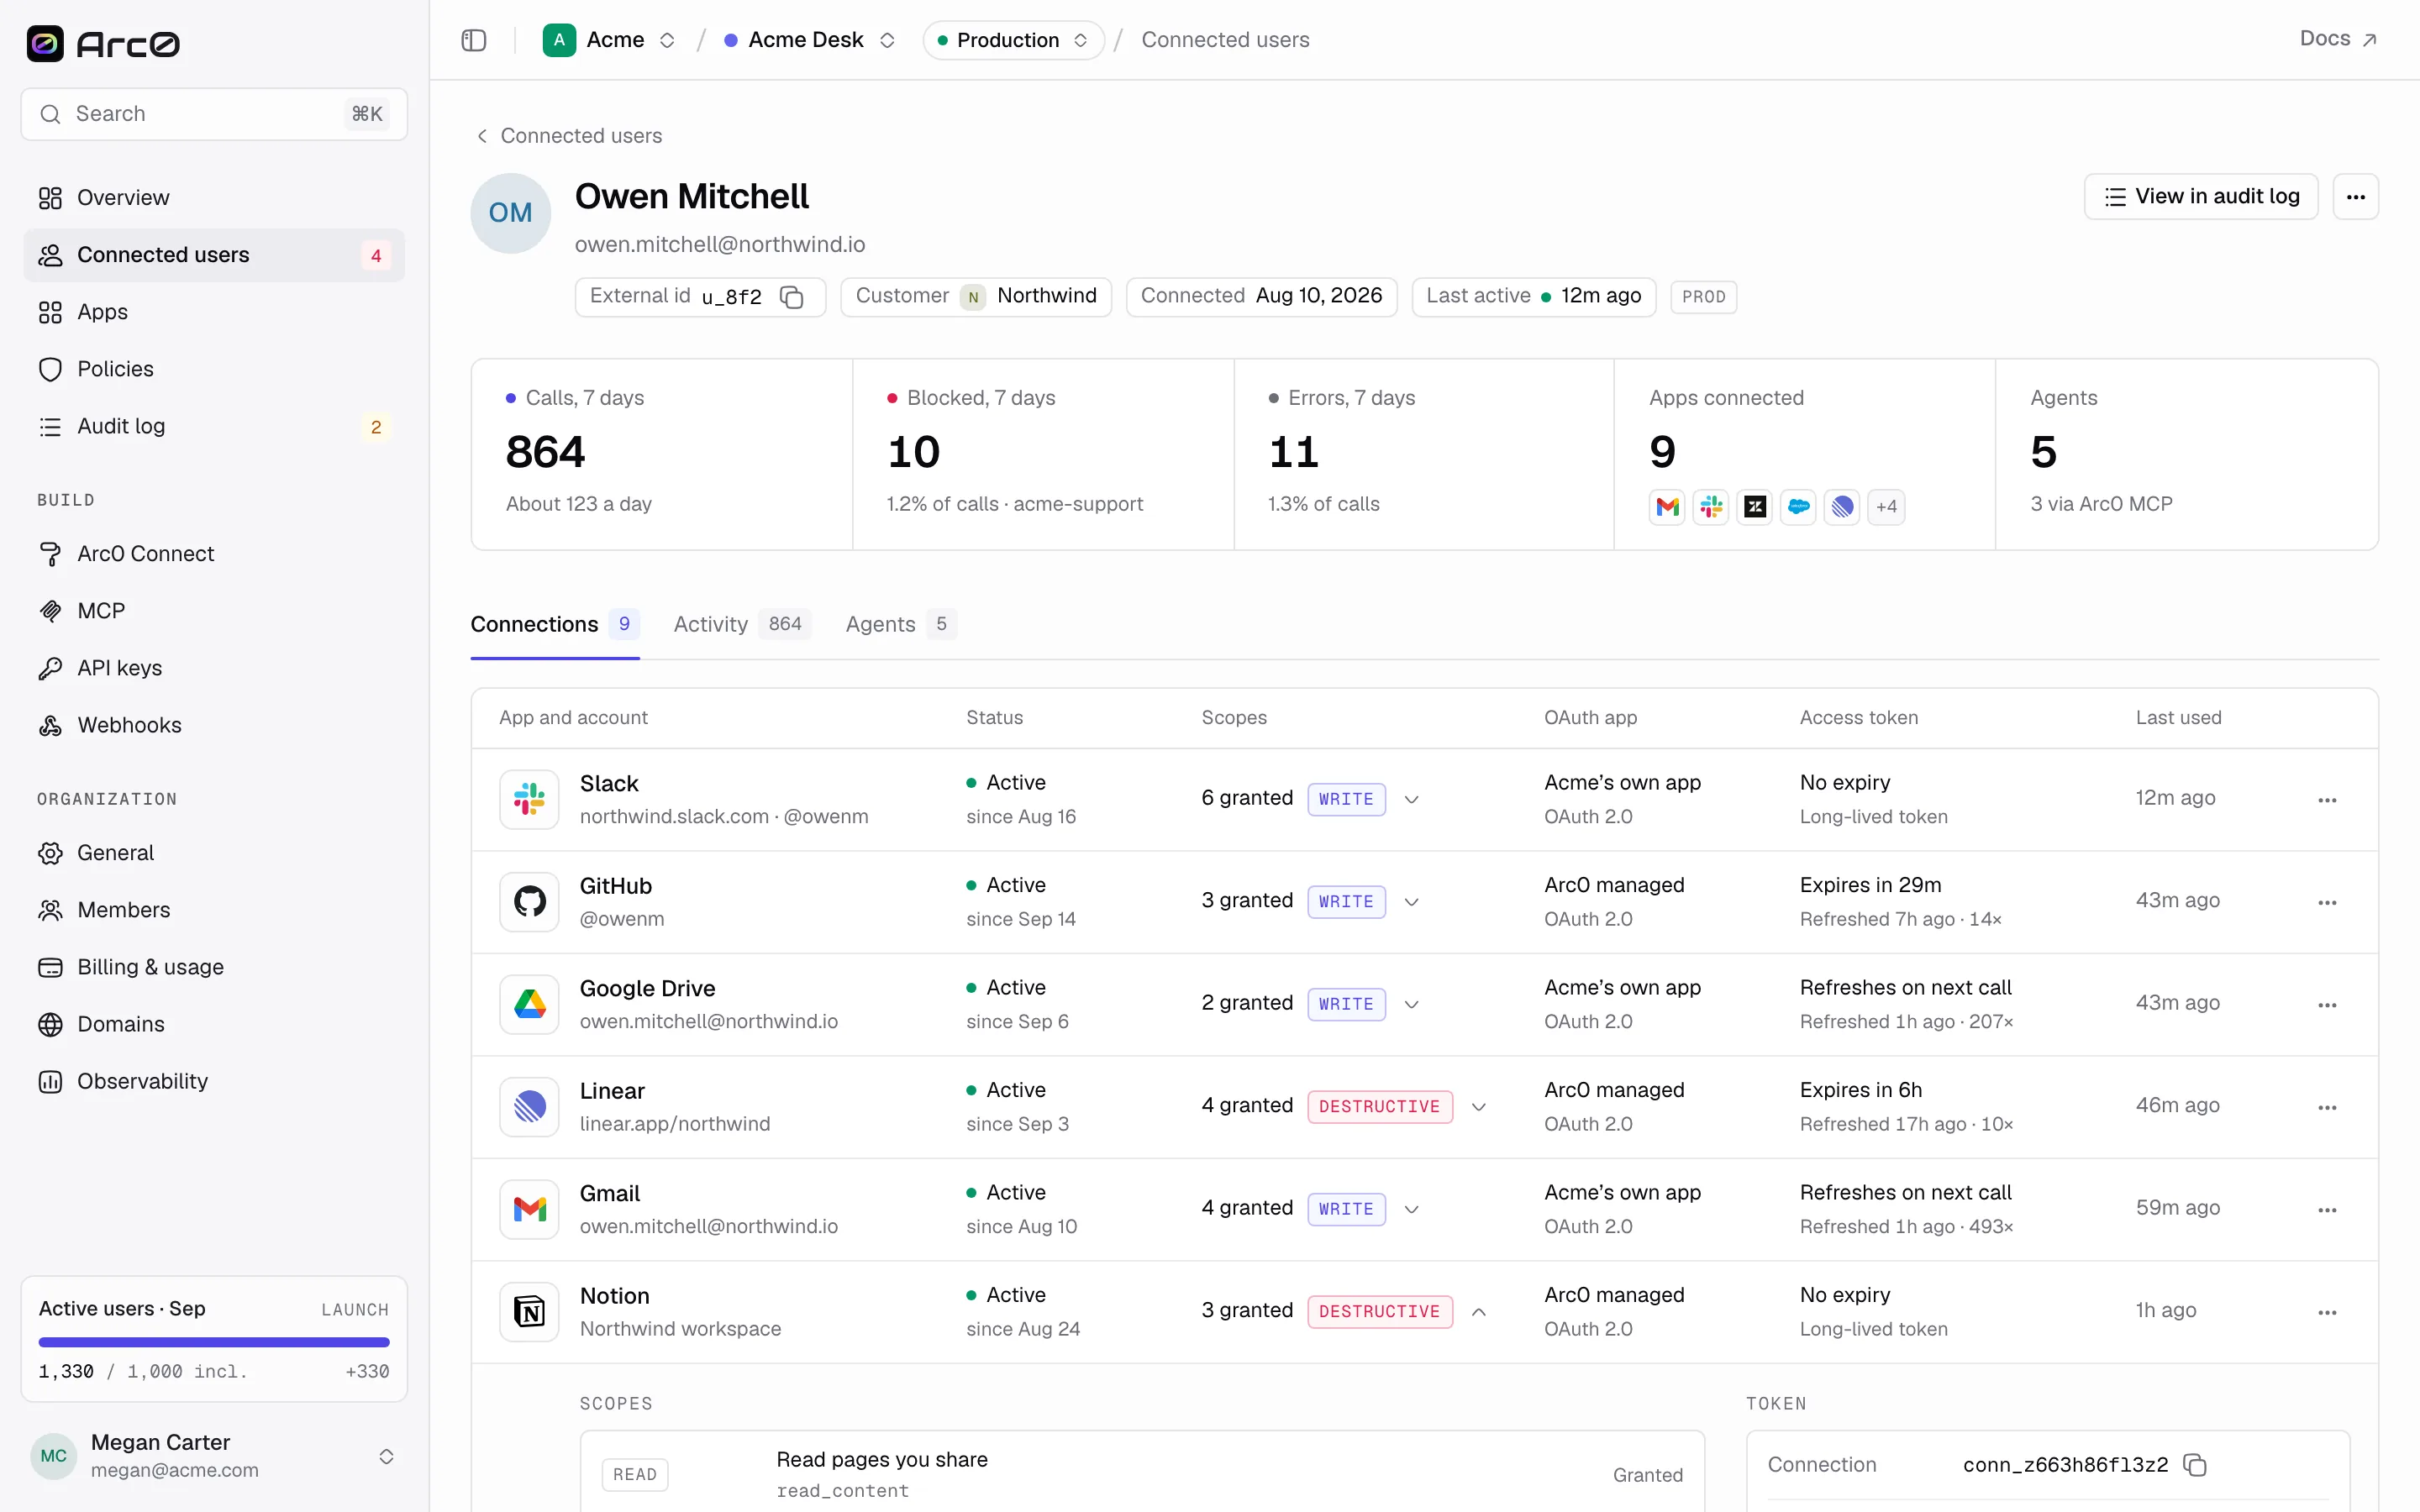Open row actions menu for Notion

[2327, 1312]
